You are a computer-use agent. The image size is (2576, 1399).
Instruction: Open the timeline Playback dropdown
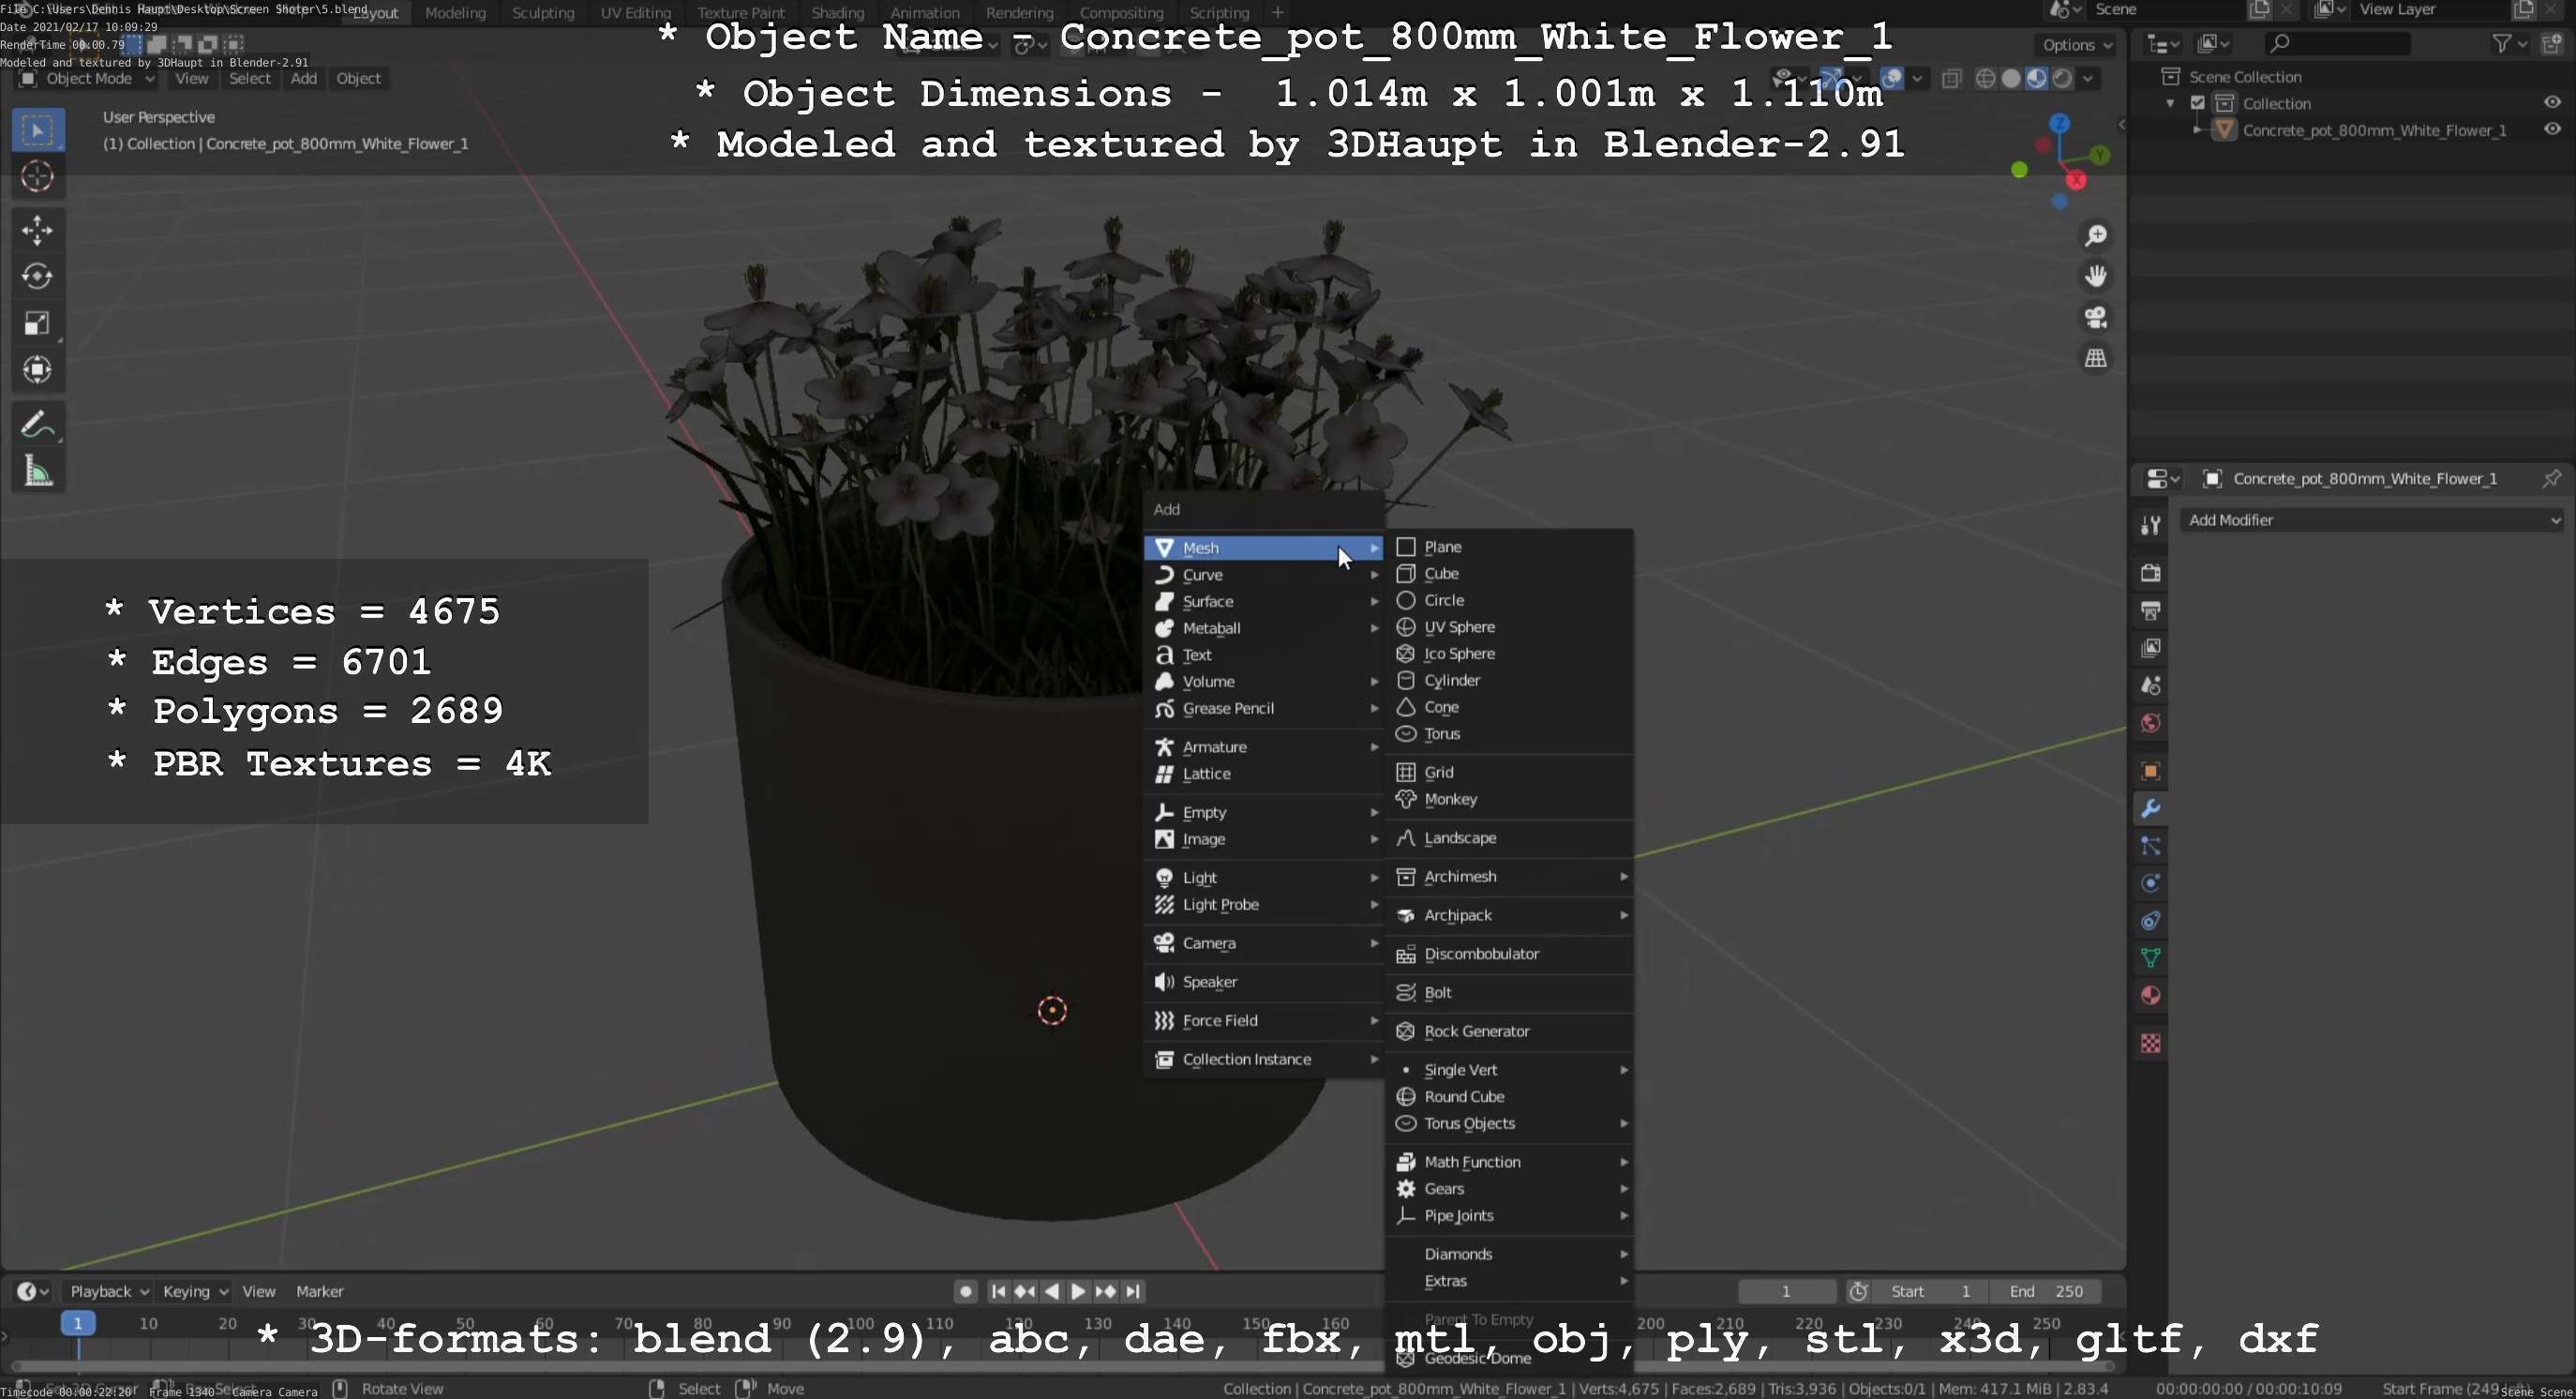tap(108, 1291)
